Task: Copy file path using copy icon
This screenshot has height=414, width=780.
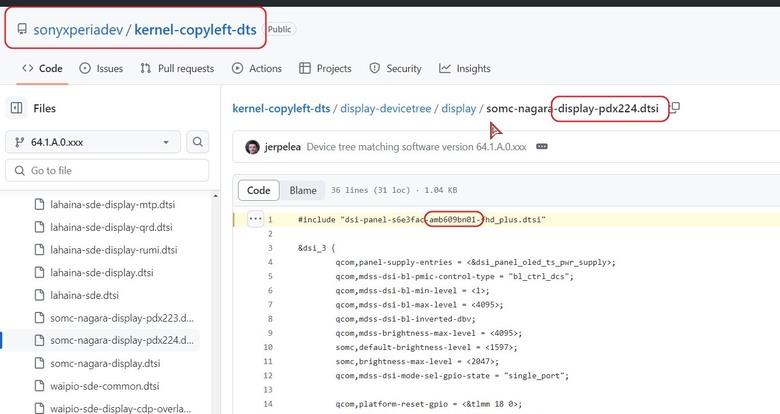Action: [x=675, y=107]
